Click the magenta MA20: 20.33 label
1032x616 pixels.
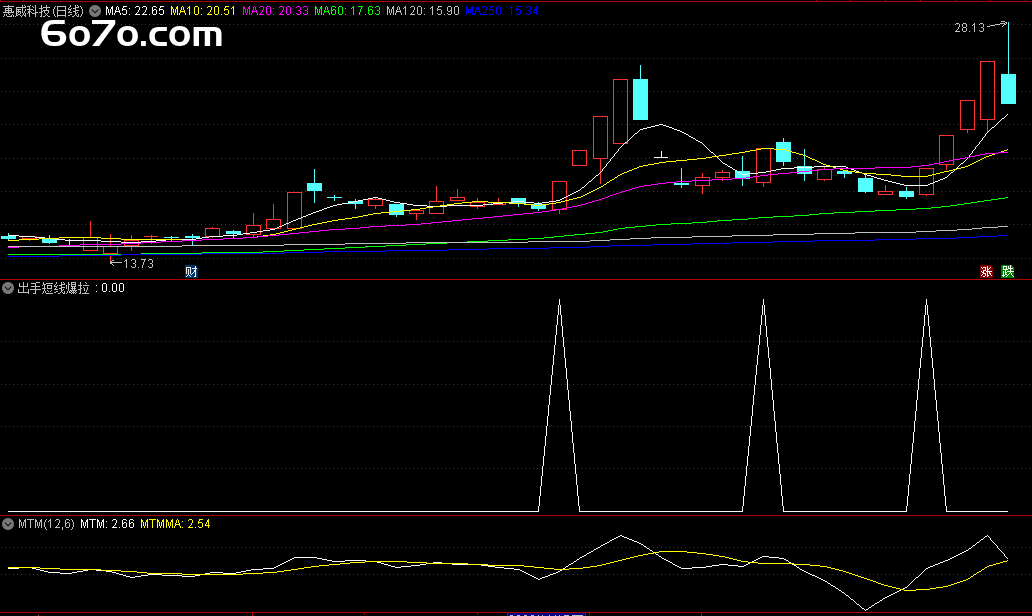[x=275, y=10]
